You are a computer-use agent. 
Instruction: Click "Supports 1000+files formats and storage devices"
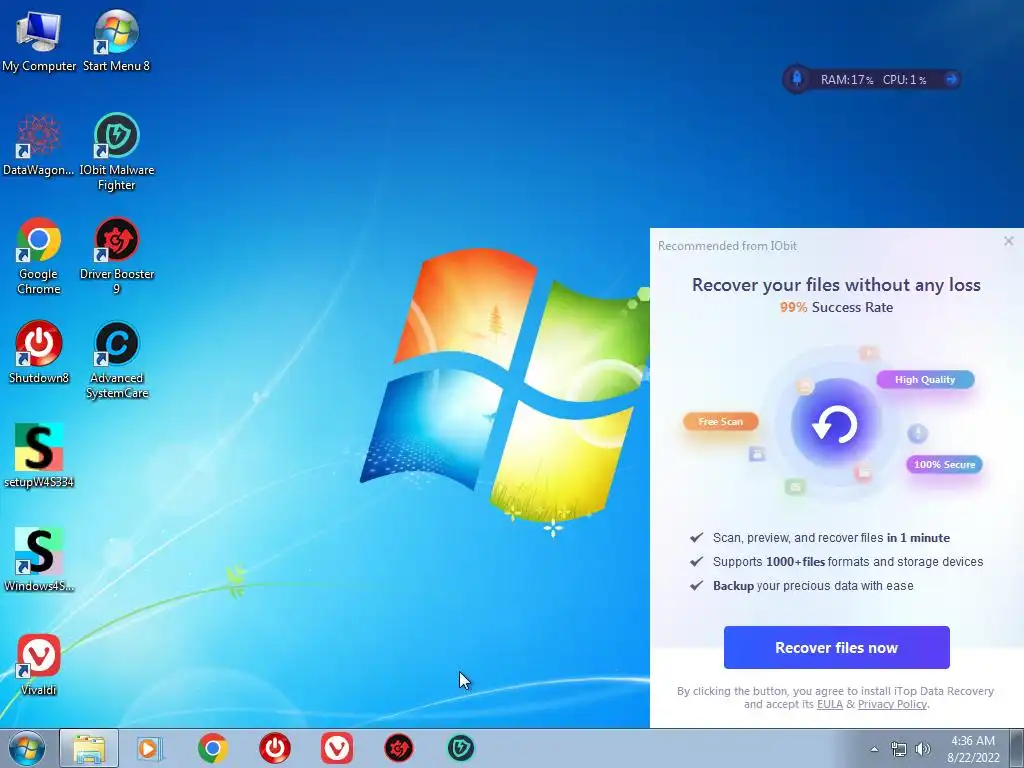coord(848,562)
